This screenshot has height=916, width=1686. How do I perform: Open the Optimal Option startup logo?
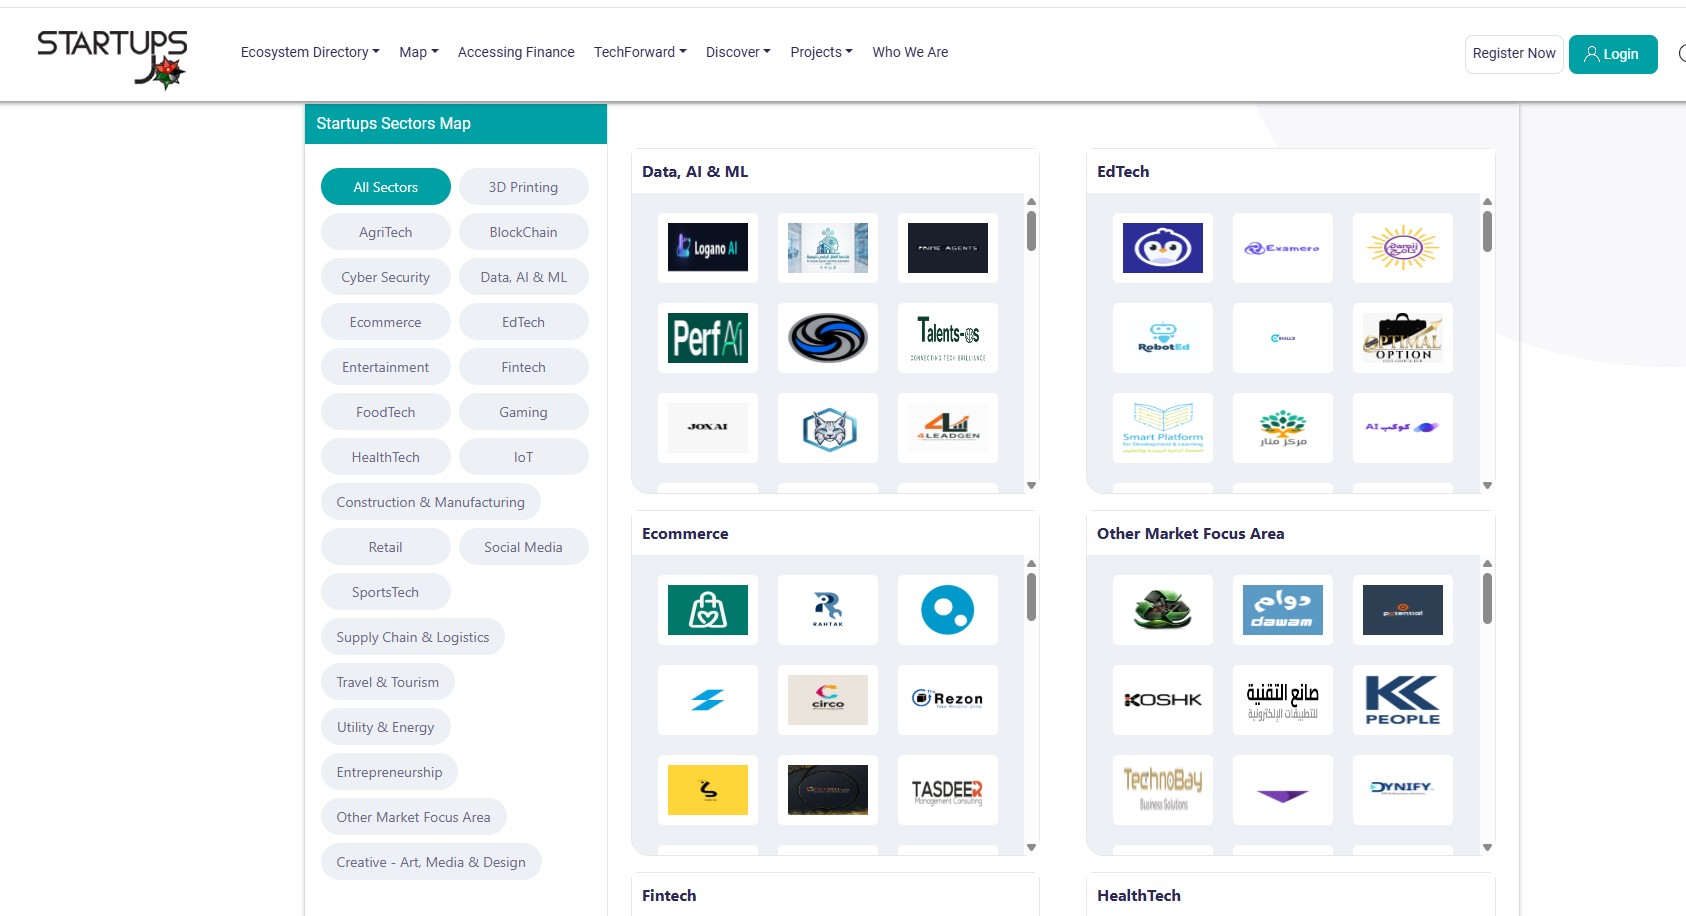click(1403, 338)
